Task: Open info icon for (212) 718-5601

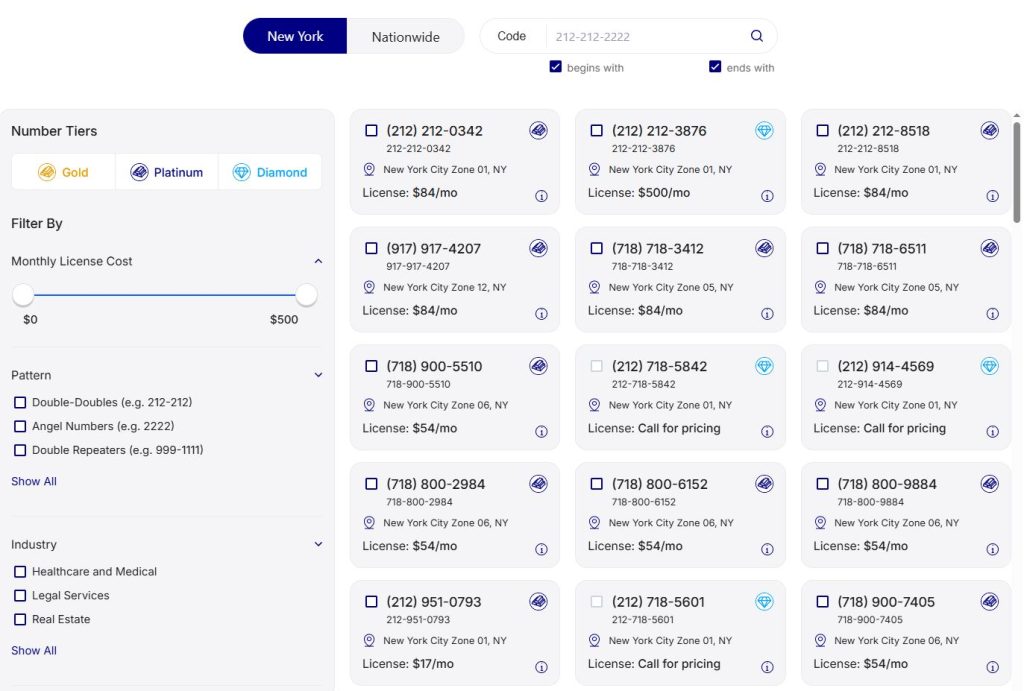Action: tap(767, 667)
